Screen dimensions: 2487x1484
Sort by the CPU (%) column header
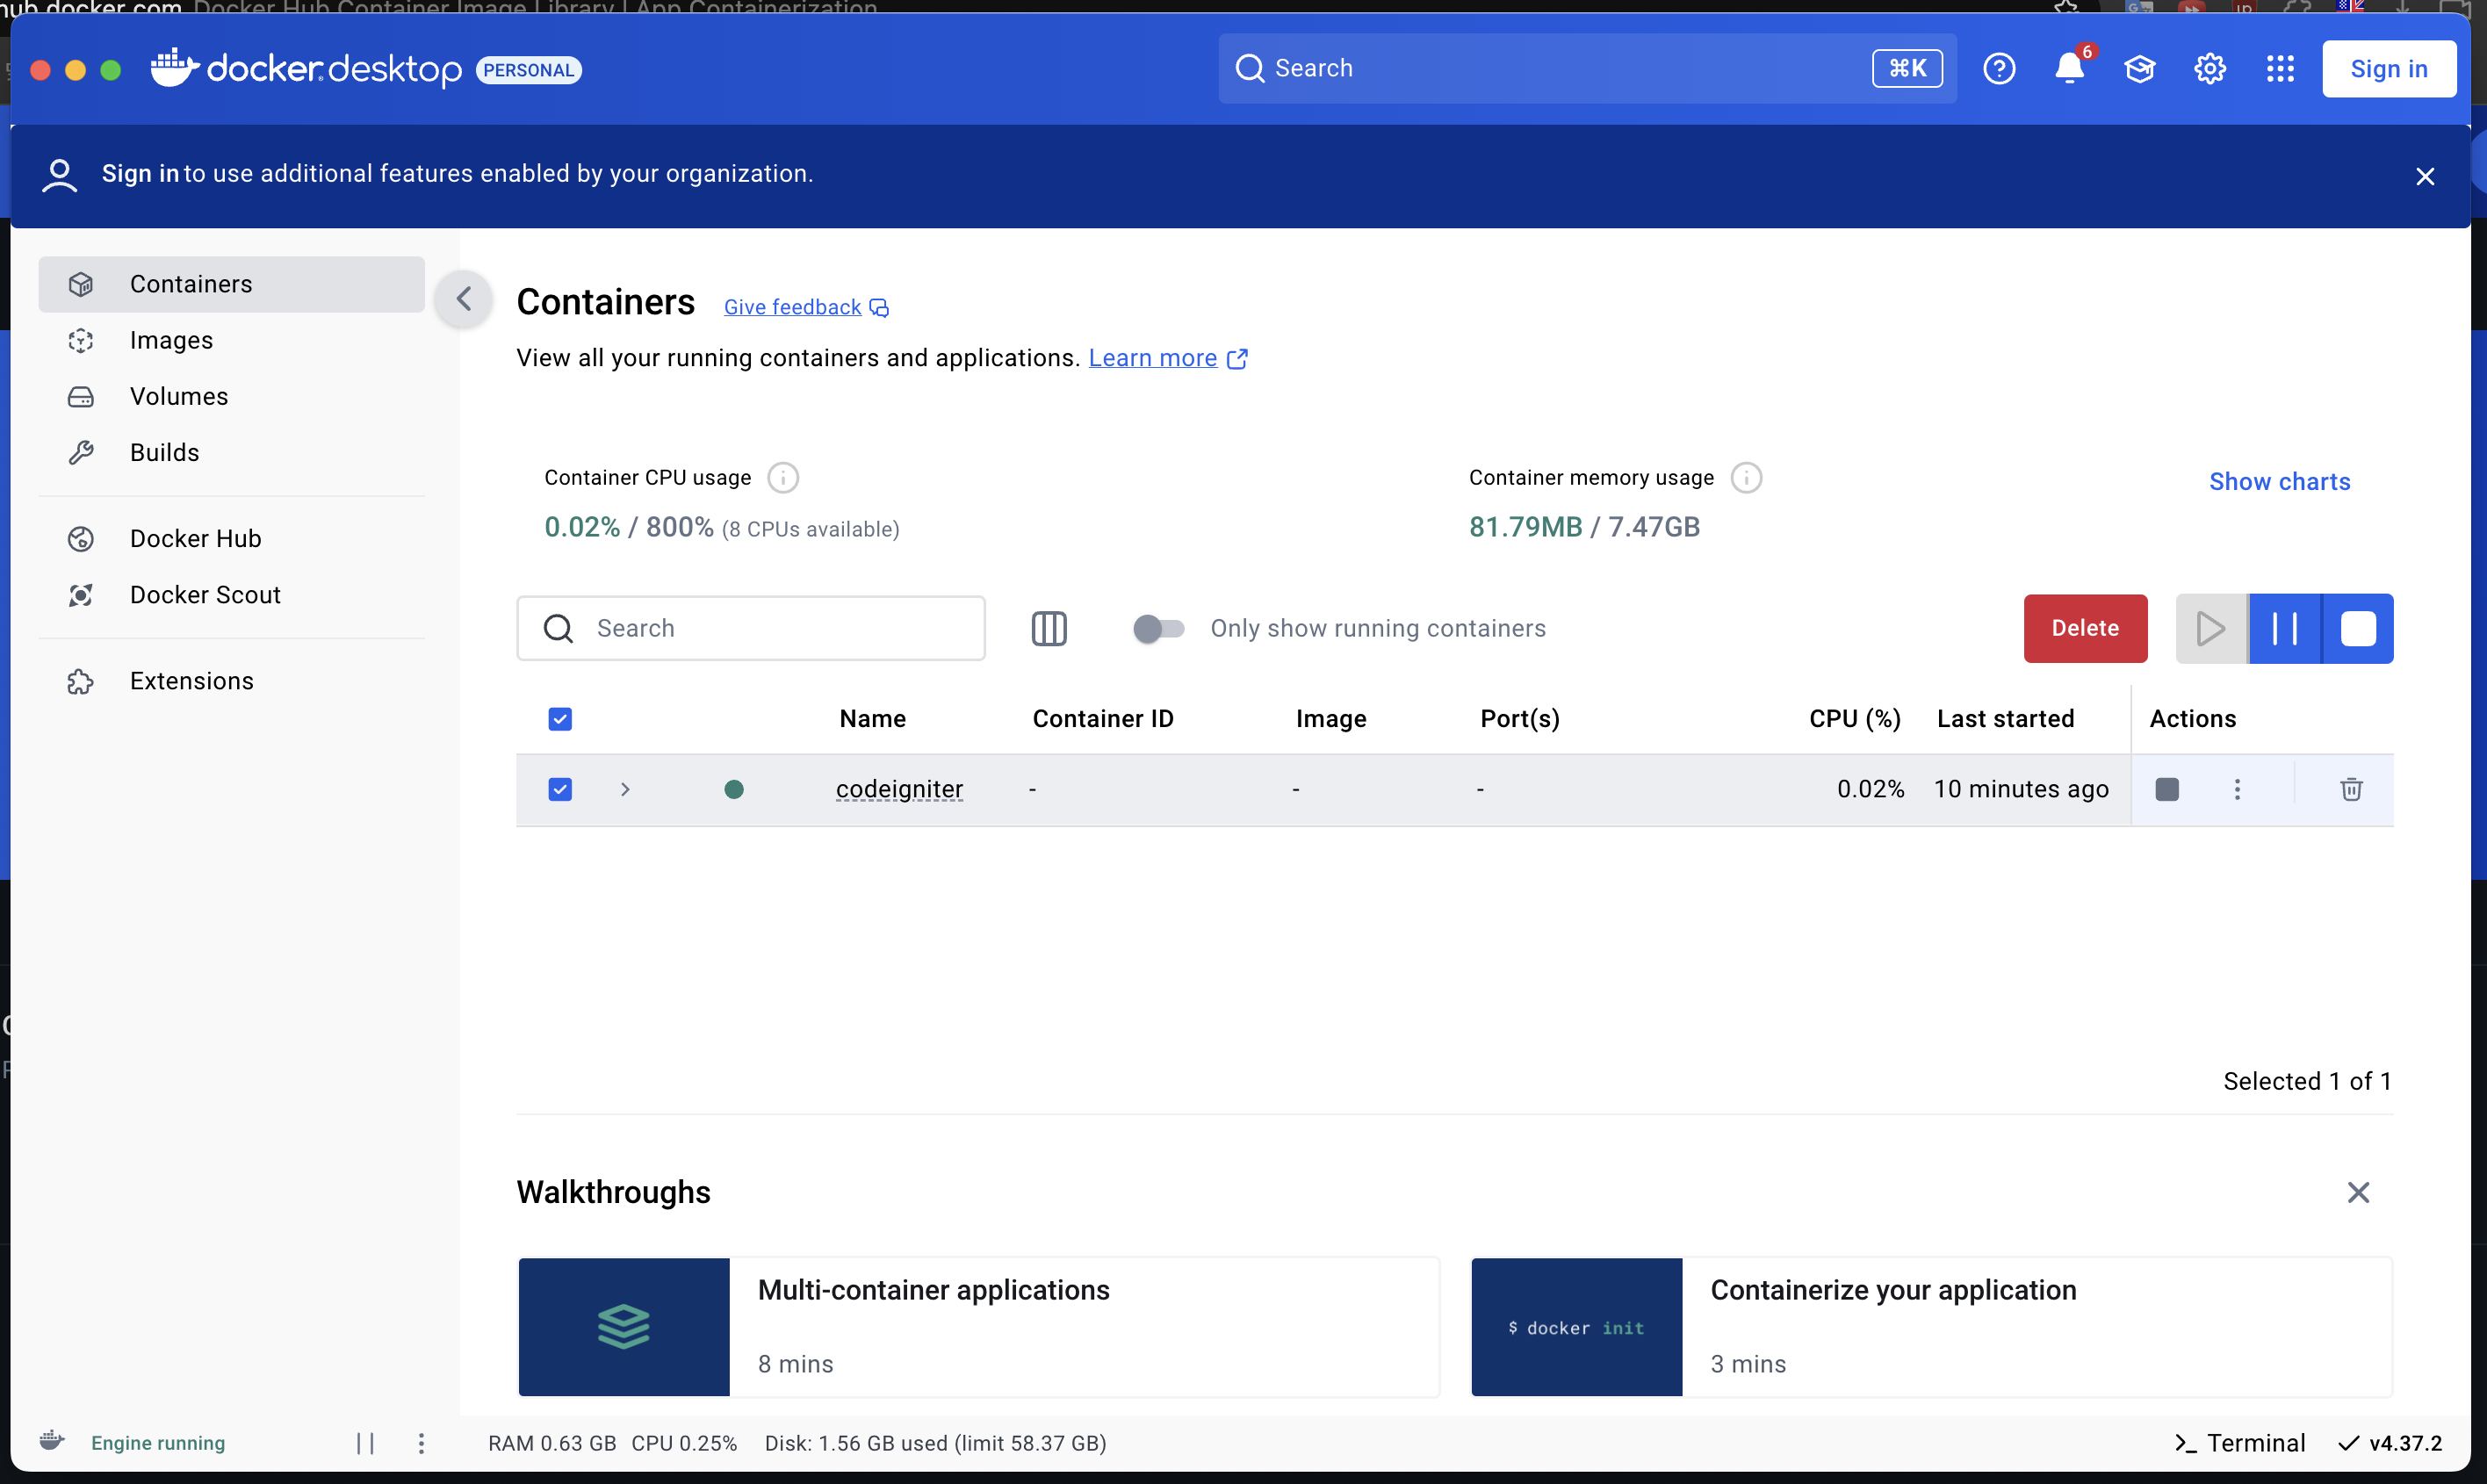1854,719
